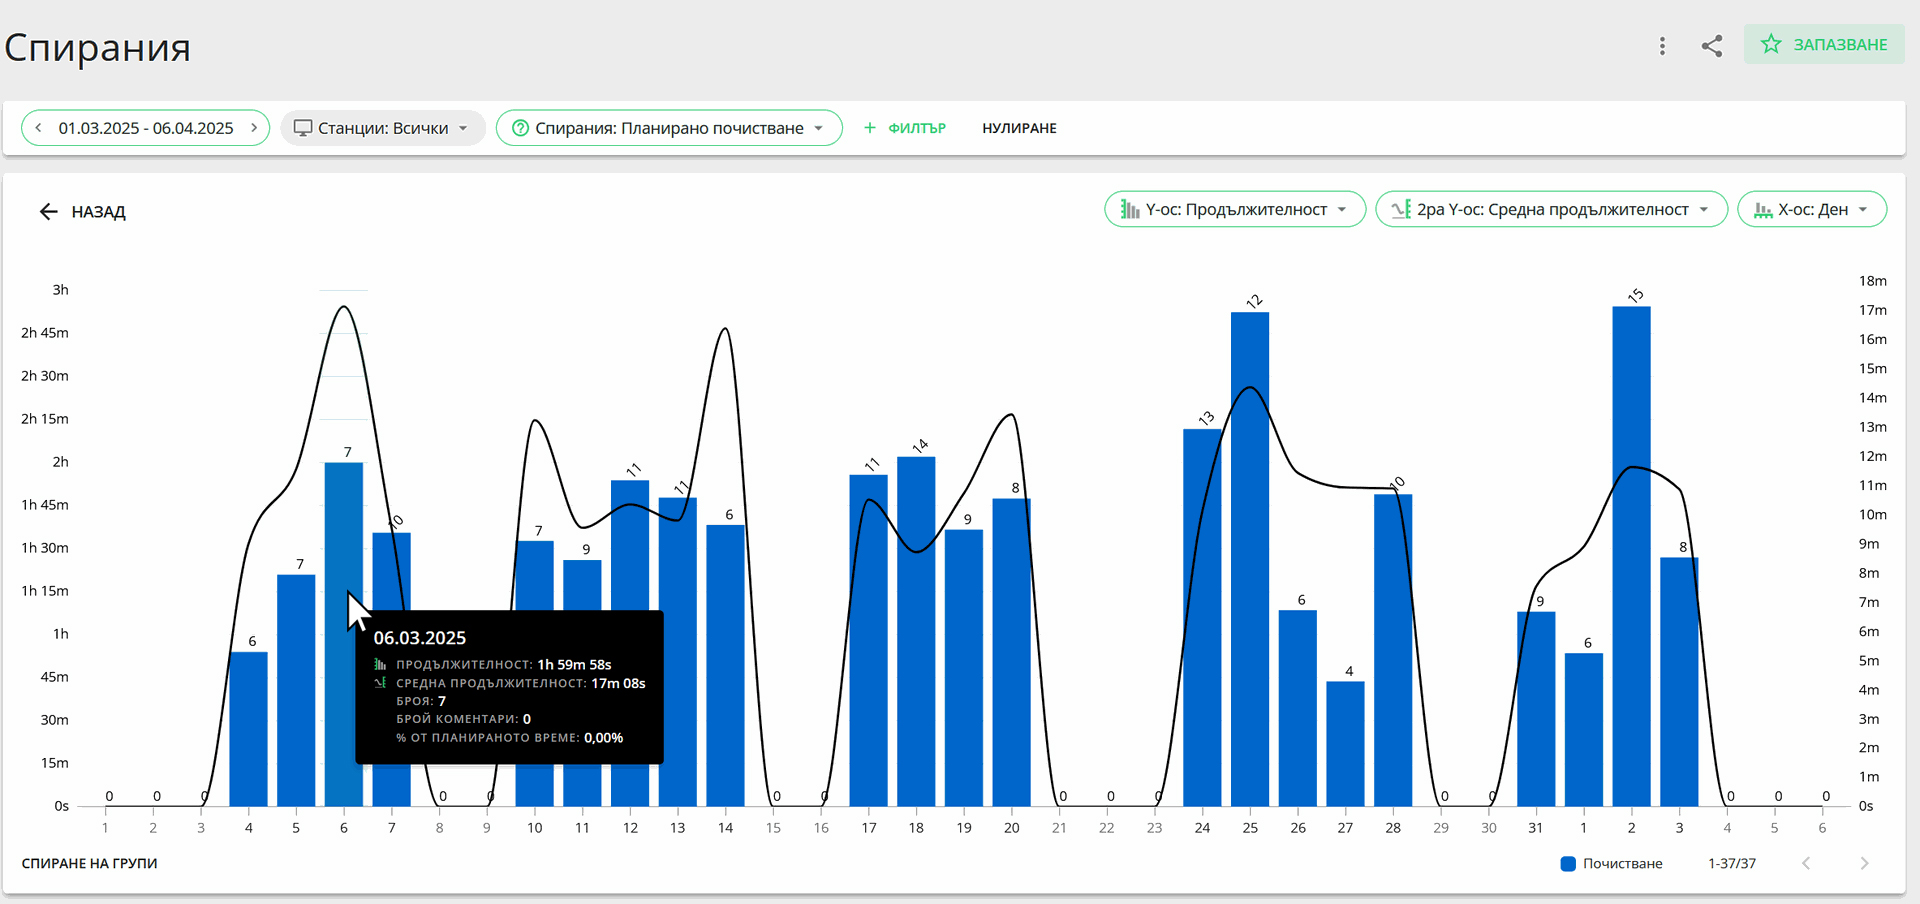Click the bar for day 25
This screenshot has height=904, width=1920.
(1250, 559)
